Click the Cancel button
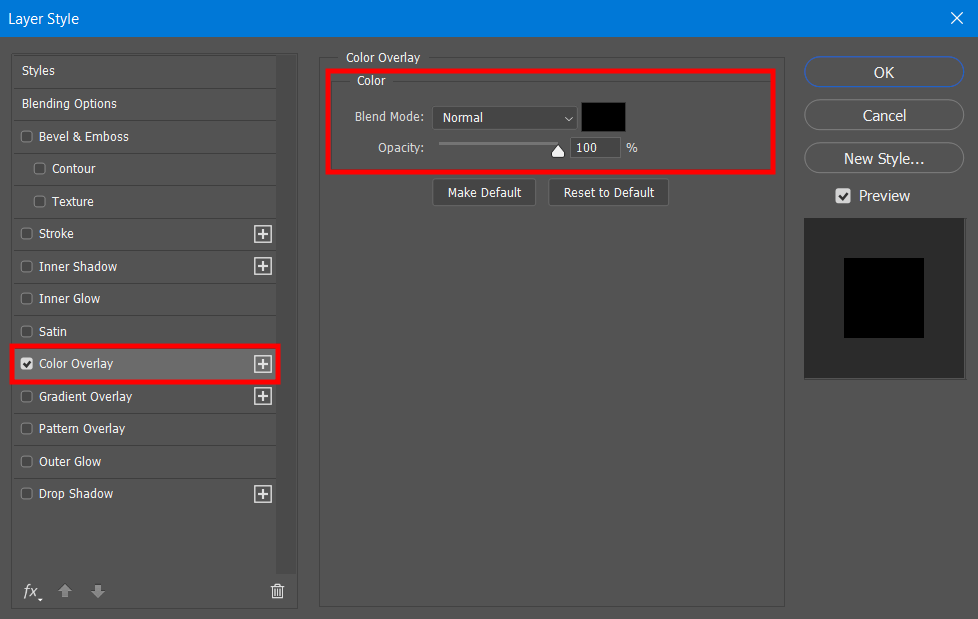 pyautogui.click(x=884, y=115)
